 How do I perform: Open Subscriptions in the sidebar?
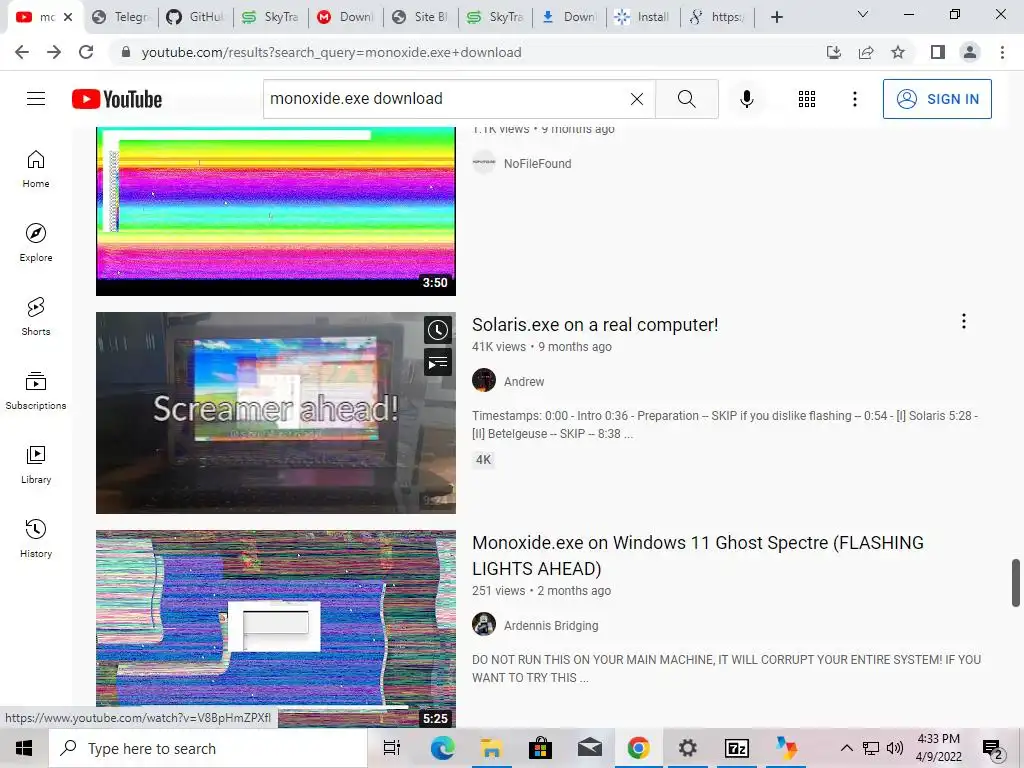36,391
